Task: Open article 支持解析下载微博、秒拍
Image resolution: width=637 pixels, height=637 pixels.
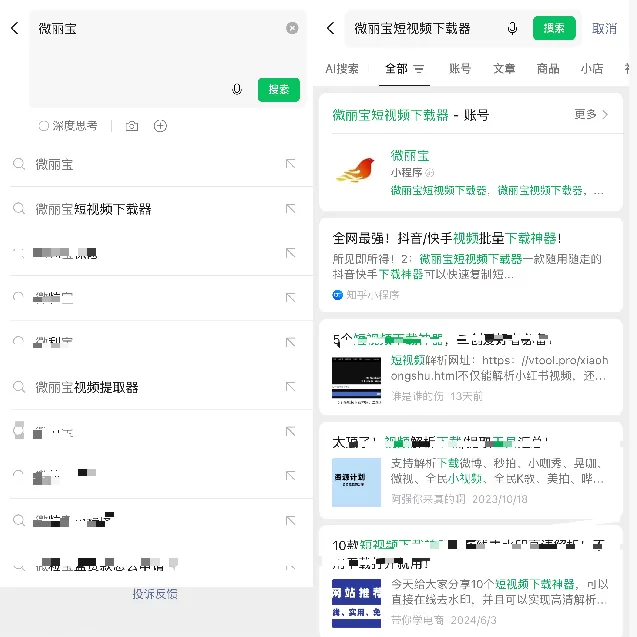Action: tap(471, 471)
